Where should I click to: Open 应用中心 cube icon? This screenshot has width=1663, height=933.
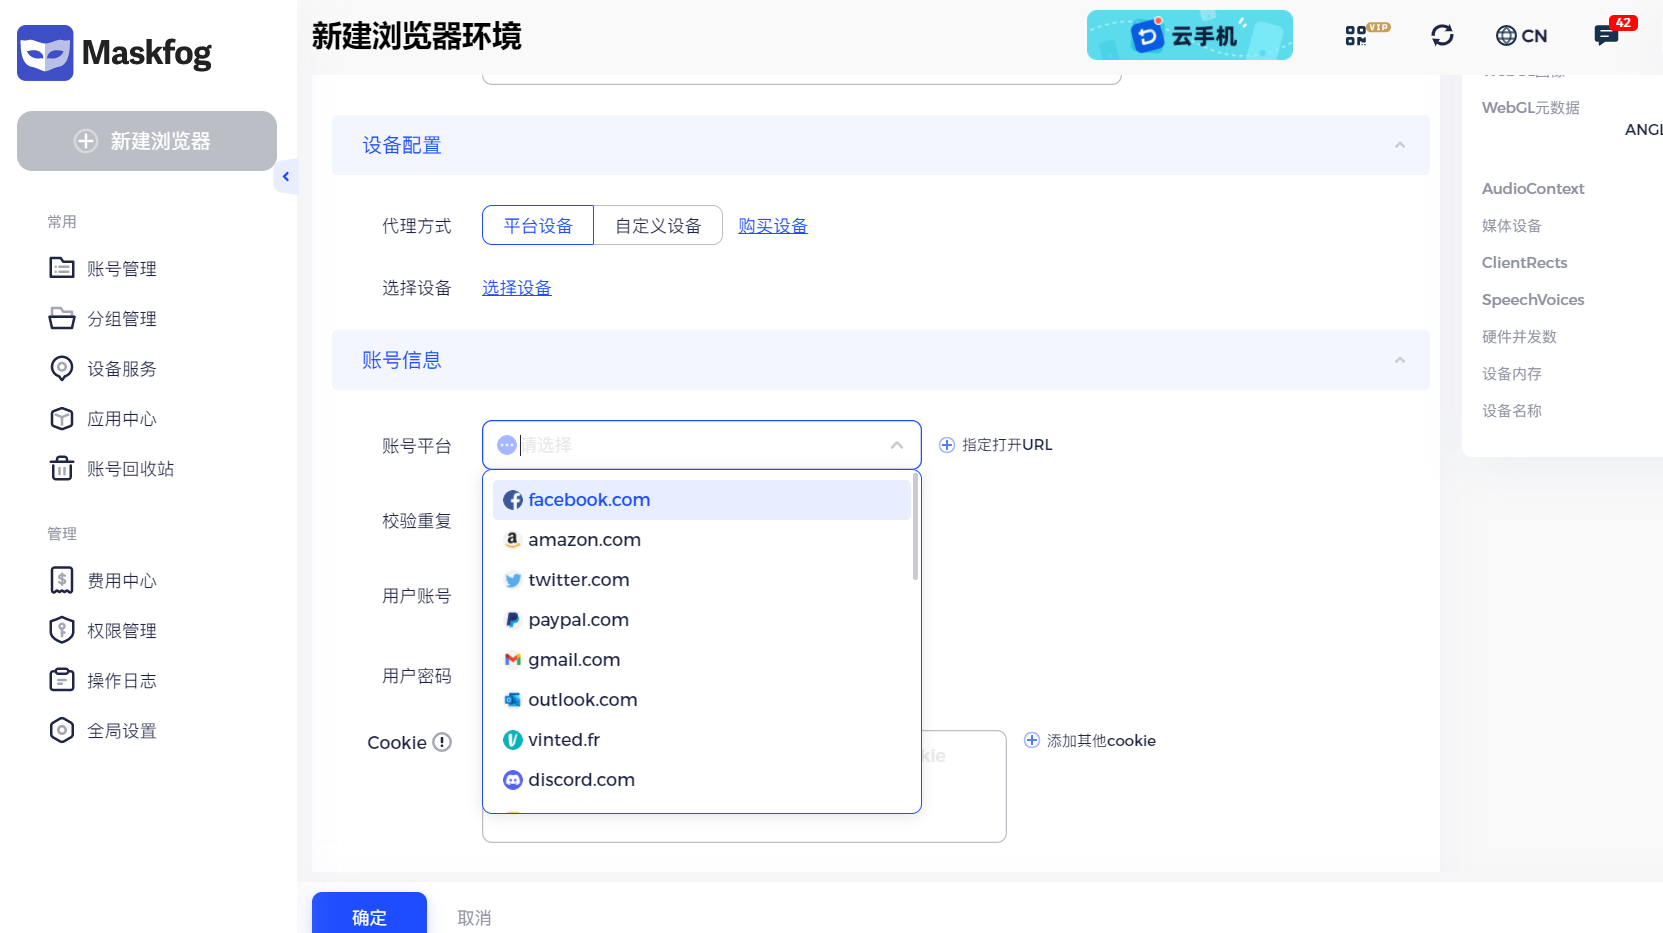click(x=62, y=418)
